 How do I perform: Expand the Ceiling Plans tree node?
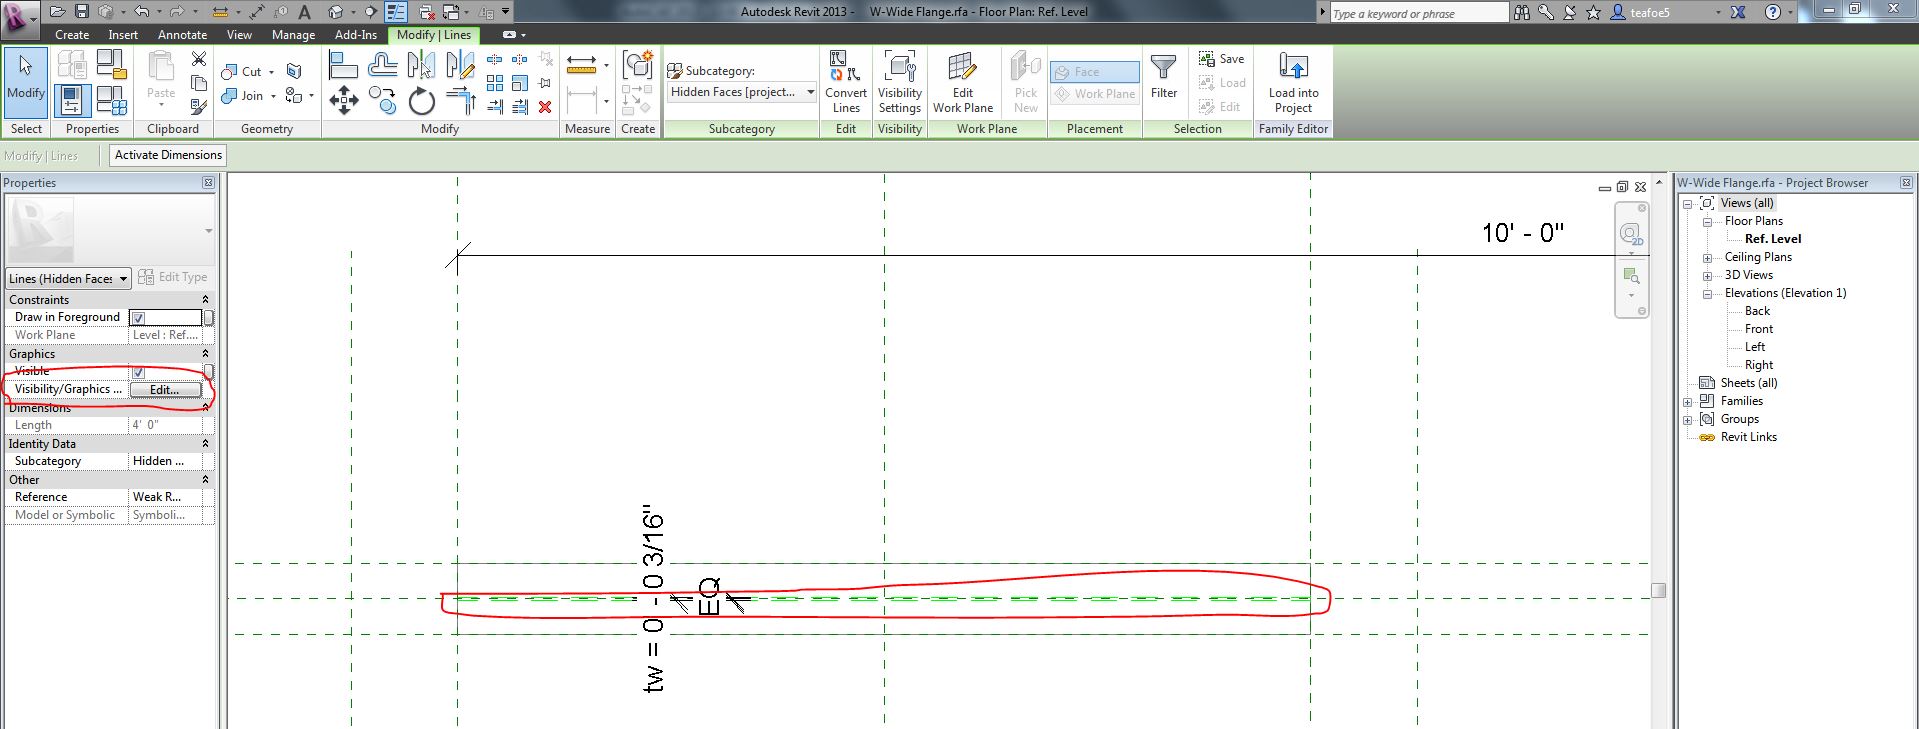[1707, 258]
